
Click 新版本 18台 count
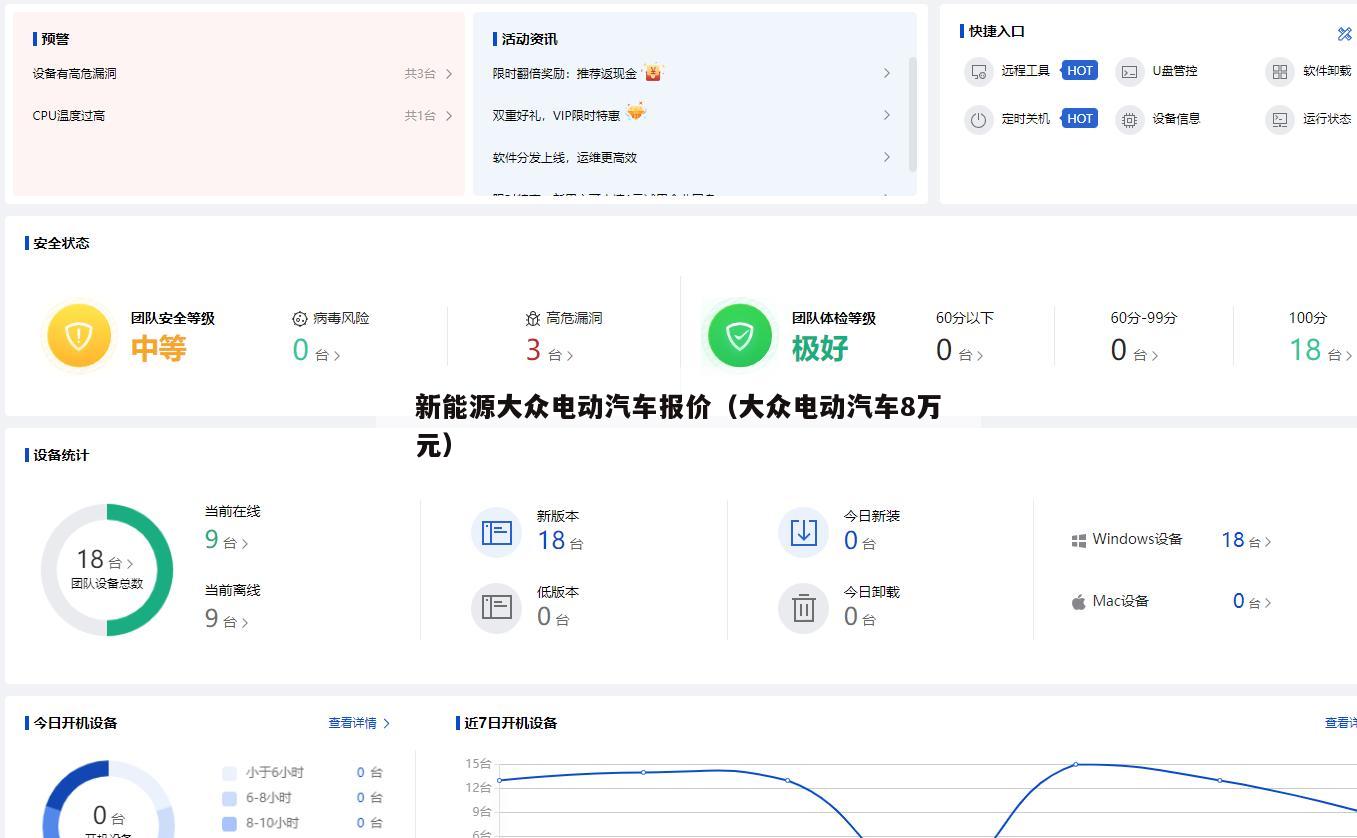pyautogui.click(x=559, y=541)
